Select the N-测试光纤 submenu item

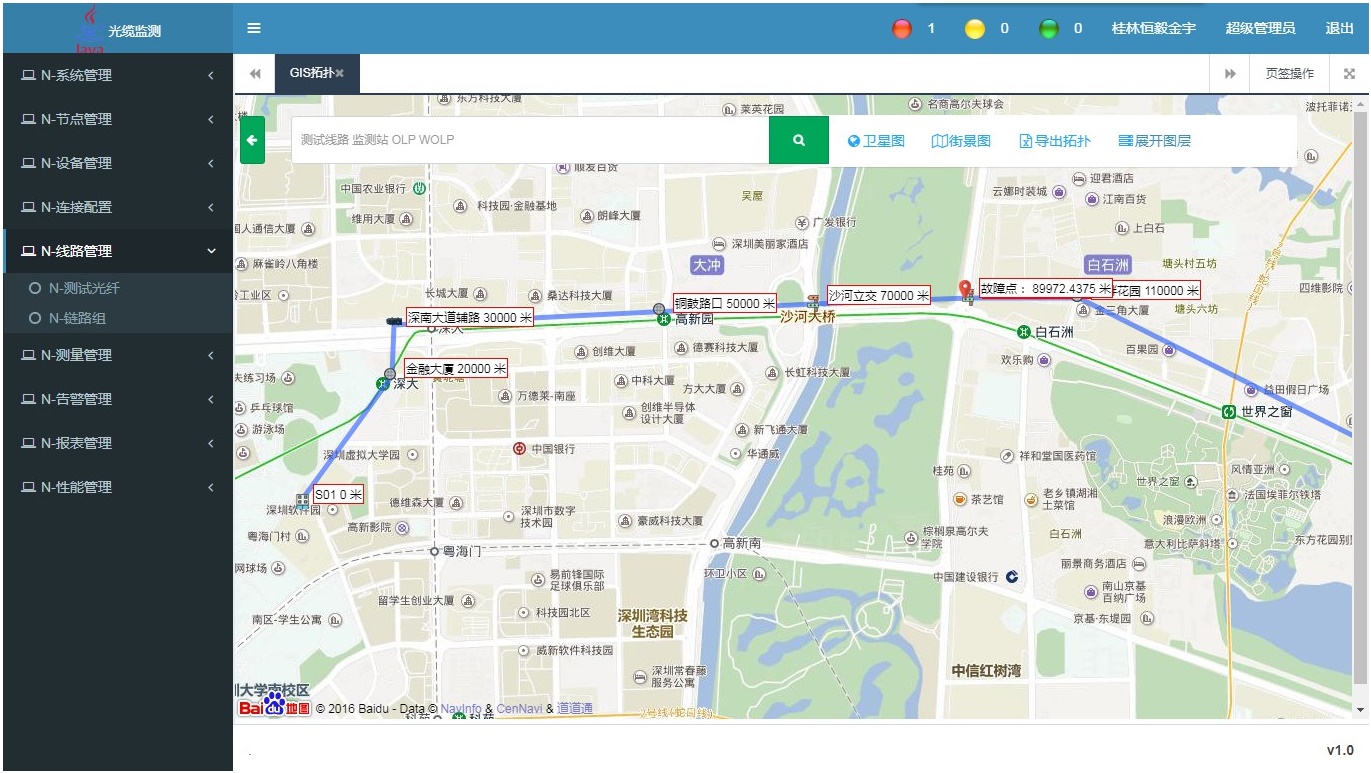pyautogui.click(x=84, y=288)
